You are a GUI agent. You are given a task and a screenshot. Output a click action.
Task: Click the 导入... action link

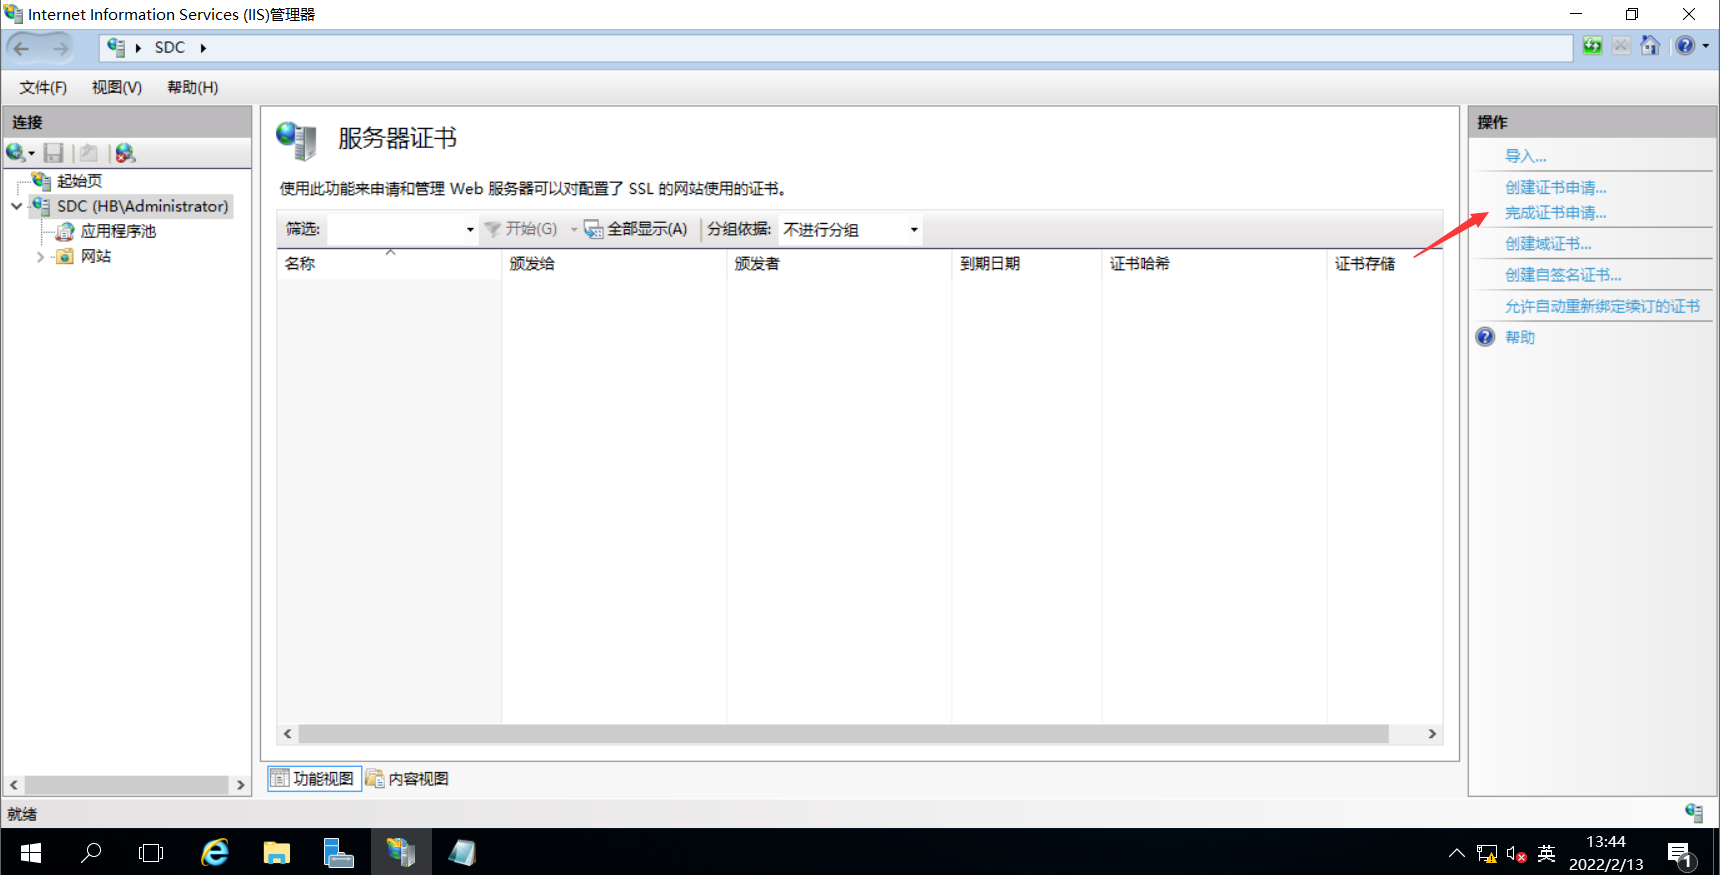click(x=1526, y=156)
